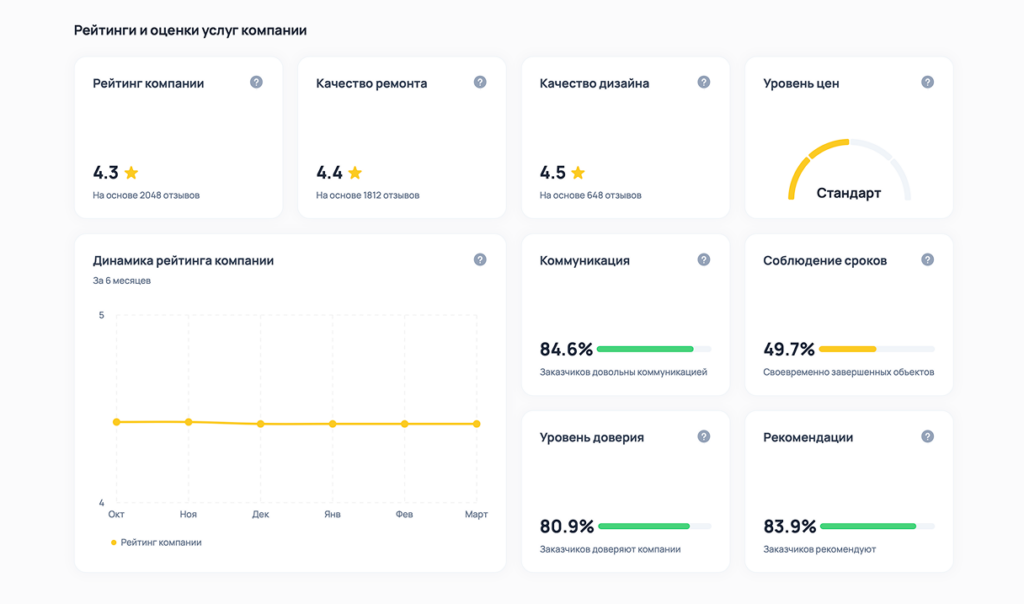Click the Стандарт price level gauge
The image size is (1024, 604).
(x=848, y=172)
